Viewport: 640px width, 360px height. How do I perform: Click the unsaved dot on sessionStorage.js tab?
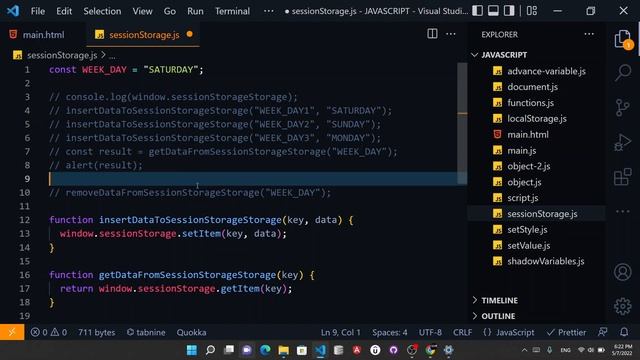[189, 34]
